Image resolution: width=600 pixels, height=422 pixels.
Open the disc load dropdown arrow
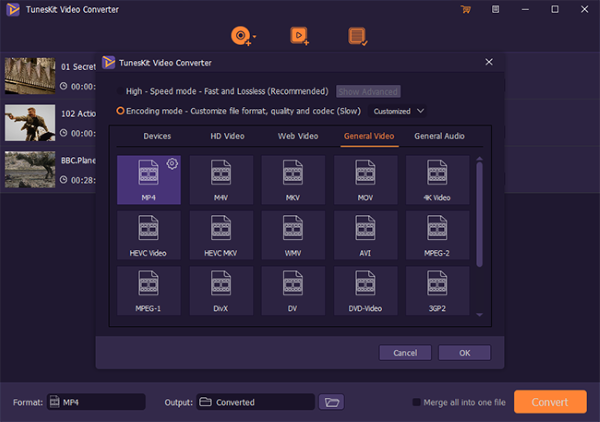coord(254,36)
